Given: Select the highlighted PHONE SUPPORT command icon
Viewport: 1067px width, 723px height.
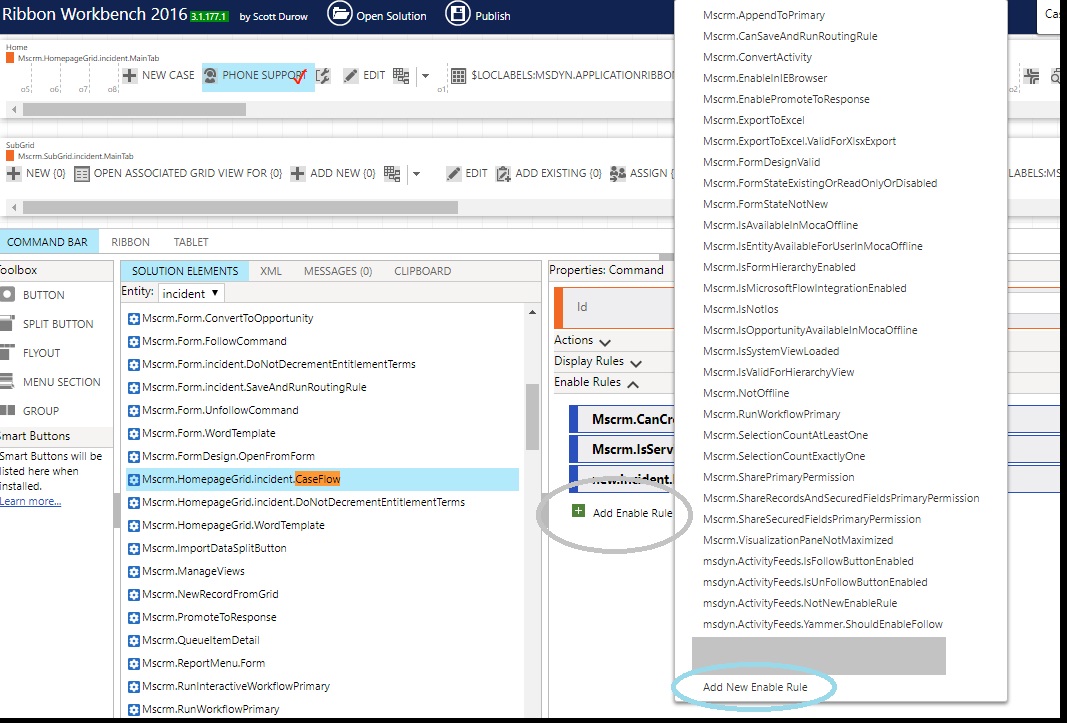Looking at the screenshot, I should [x=209, y=75].
